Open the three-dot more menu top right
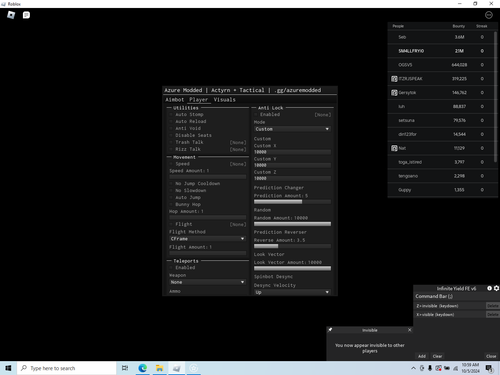The height and width of the screenshot is (375, 500). click(489, 15)
